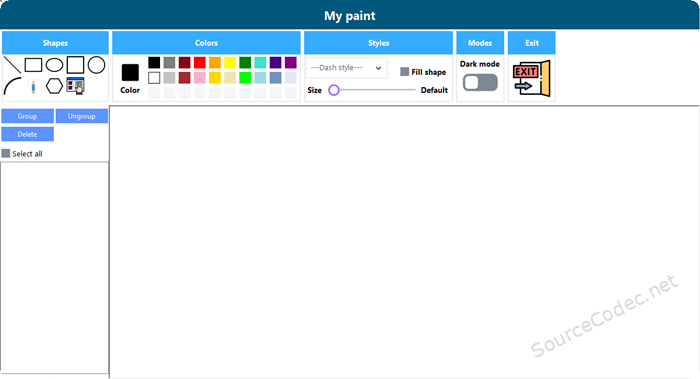Pick the steel blue palette swatch

(275, 78)
